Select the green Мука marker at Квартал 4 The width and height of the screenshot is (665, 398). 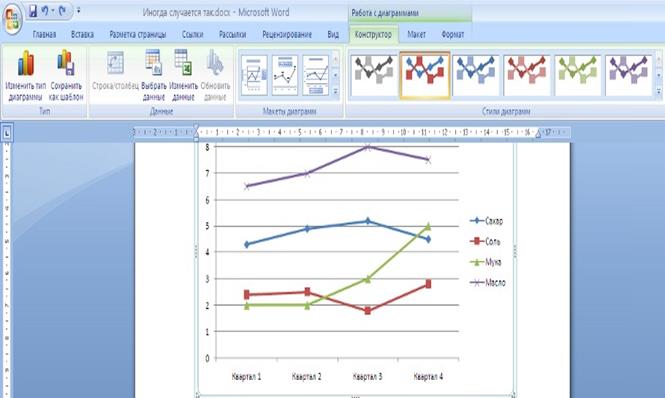(x=428, y=227)
